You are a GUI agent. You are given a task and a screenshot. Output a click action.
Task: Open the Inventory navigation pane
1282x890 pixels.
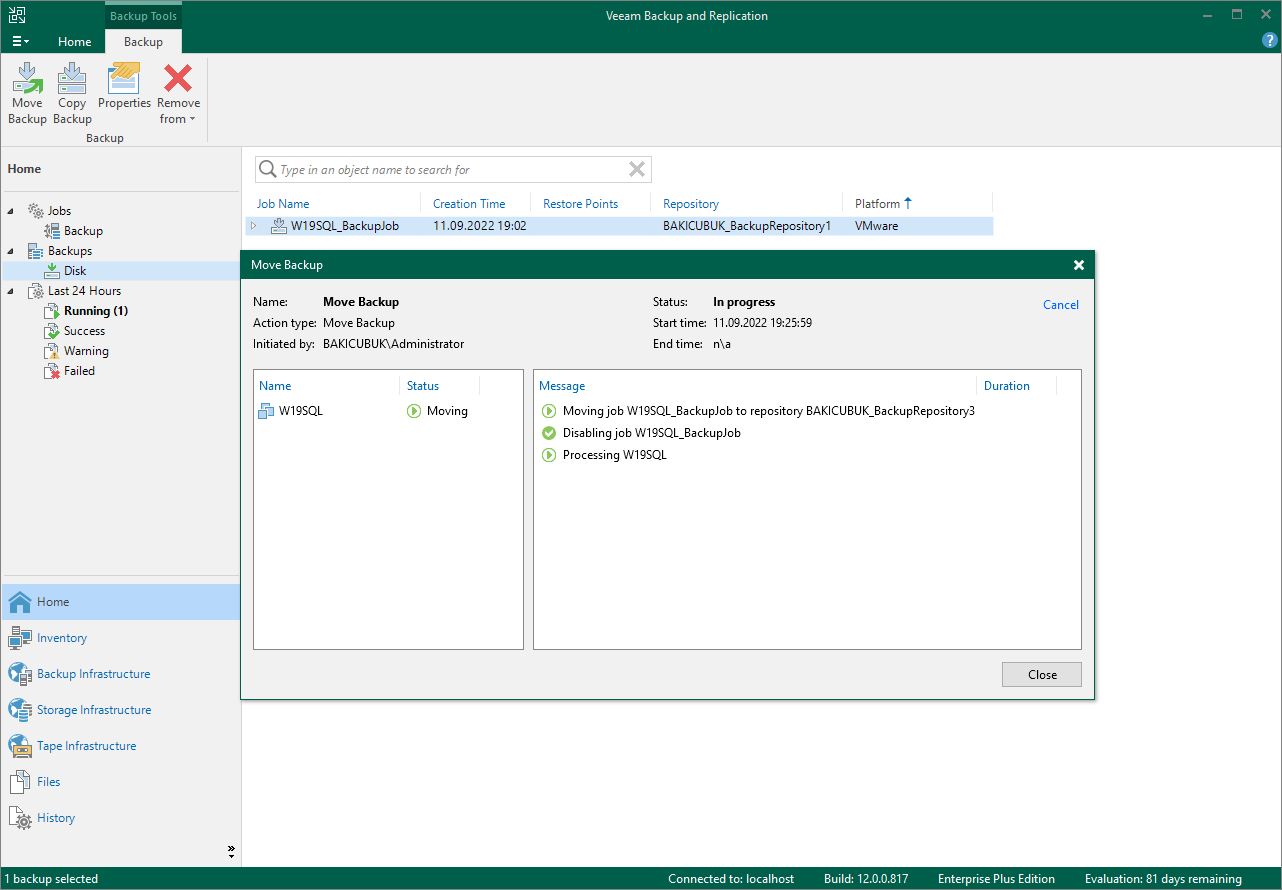[x=120, y=638]
